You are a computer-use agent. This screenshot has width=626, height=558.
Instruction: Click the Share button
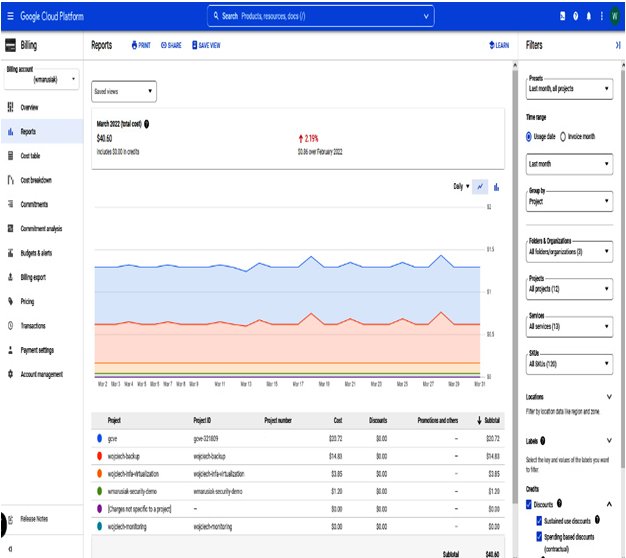pos(171,45)
